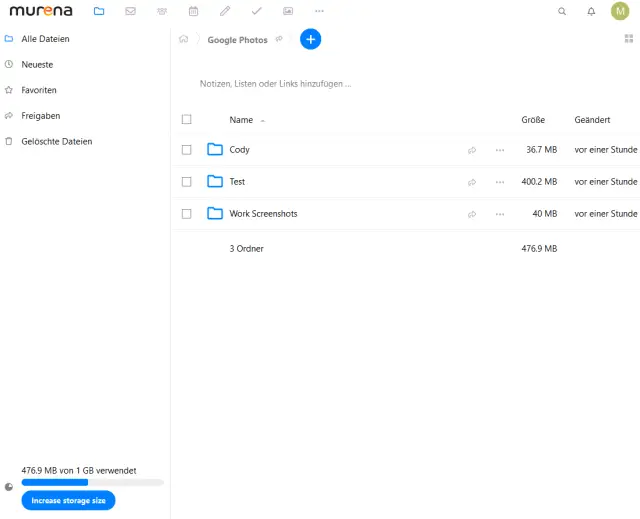Screen dimensions: 640x519
Task: Open the Mail app icon in top bar
Action: [x=130, y=11]
